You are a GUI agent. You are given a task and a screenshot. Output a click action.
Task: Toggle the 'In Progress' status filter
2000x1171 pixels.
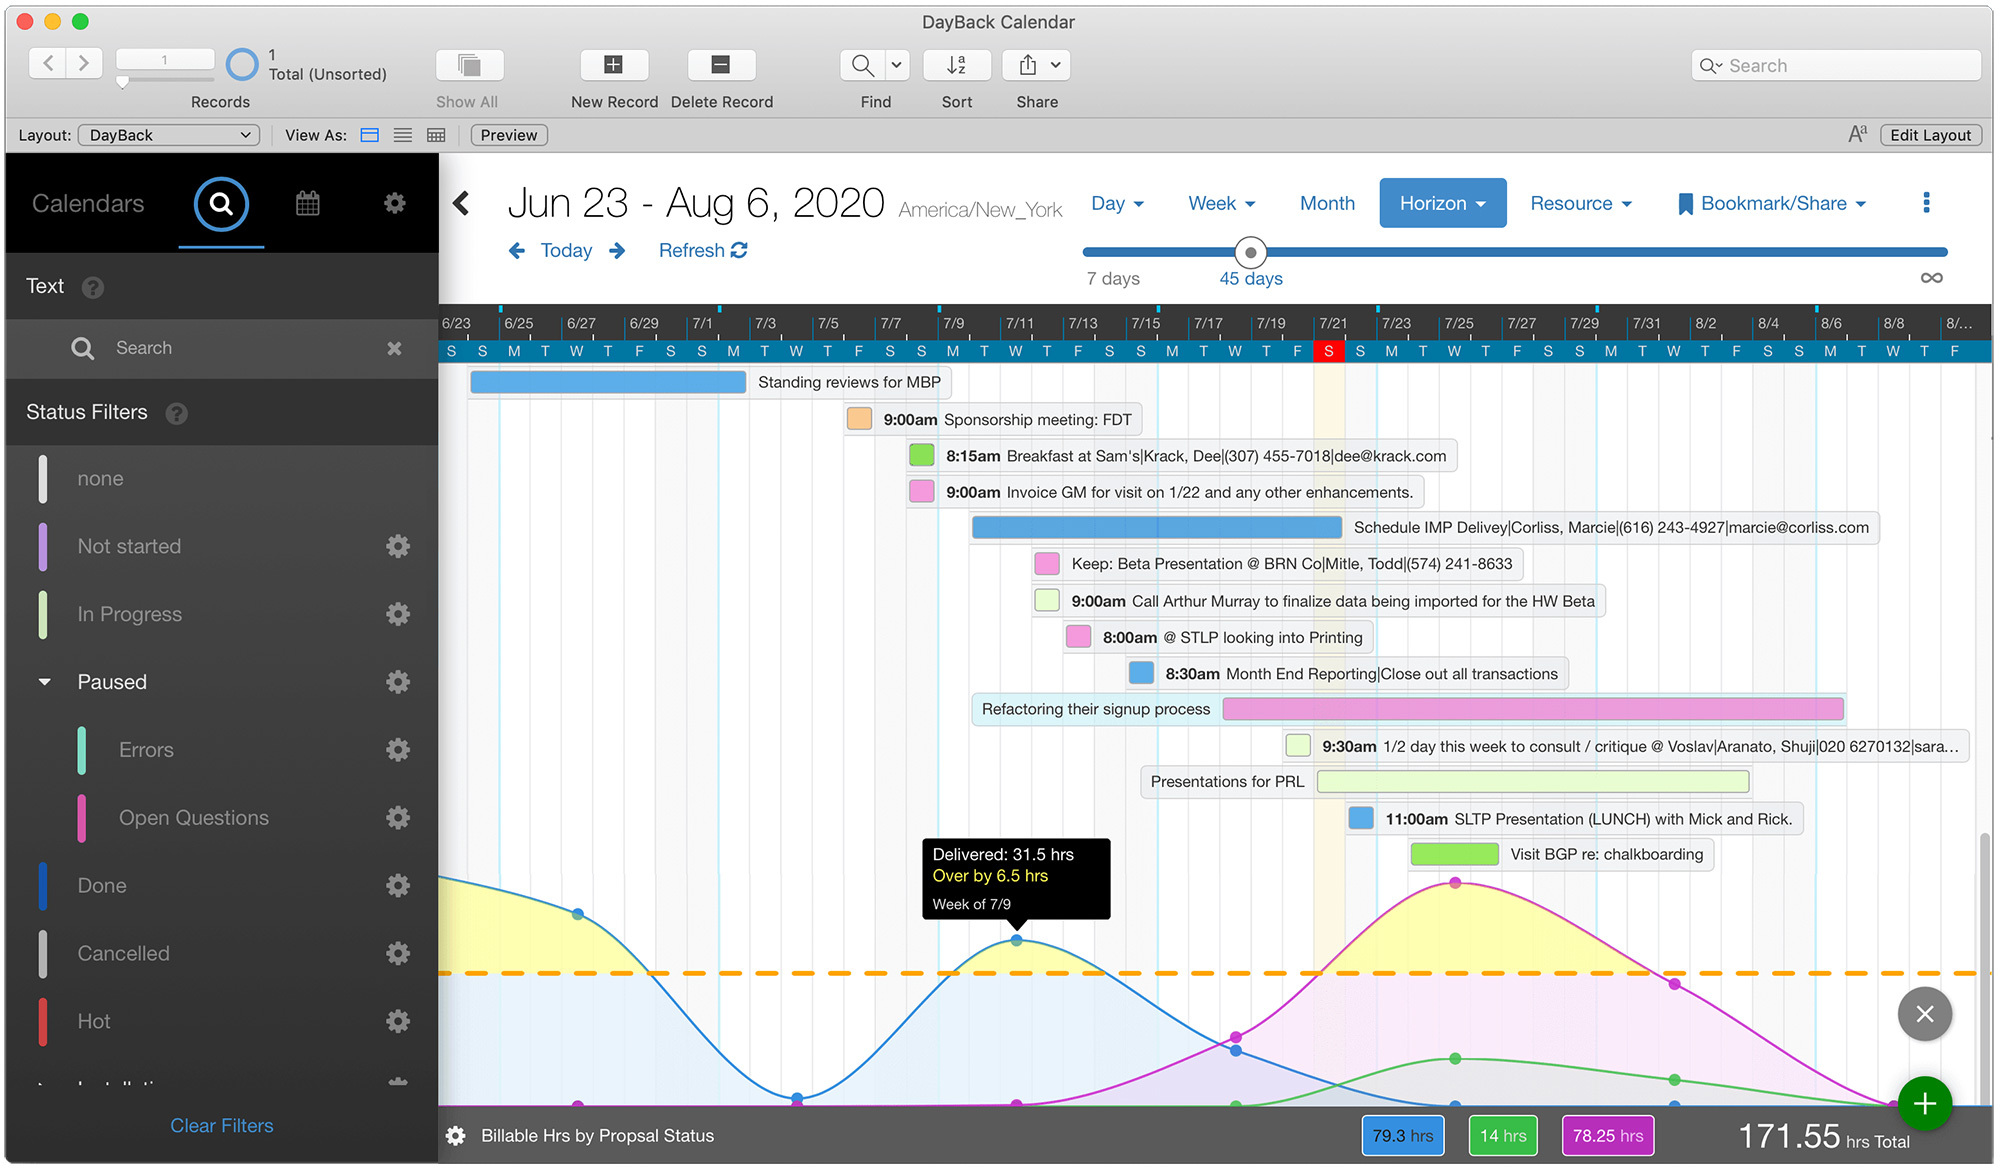coord(128,614)
